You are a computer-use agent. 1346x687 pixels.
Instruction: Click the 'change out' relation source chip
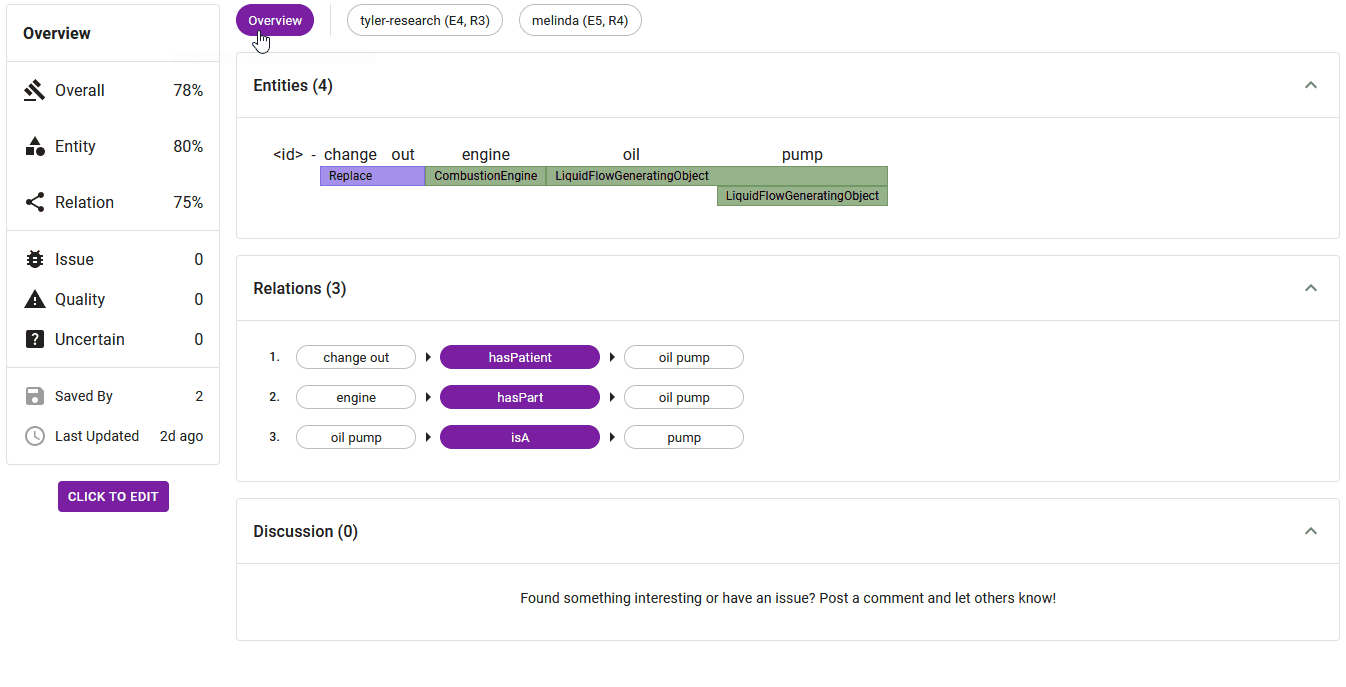[356, 358]
